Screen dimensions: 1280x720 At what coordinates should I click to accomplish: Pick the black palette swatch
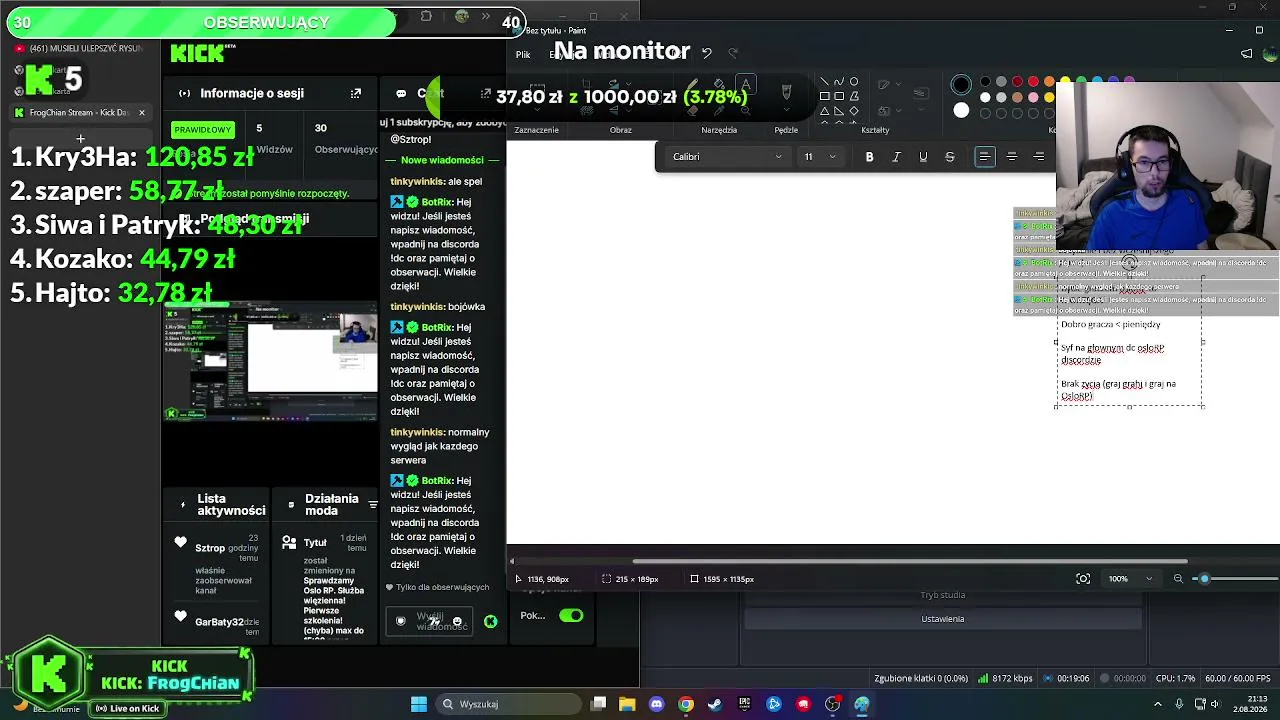point(985,82)
